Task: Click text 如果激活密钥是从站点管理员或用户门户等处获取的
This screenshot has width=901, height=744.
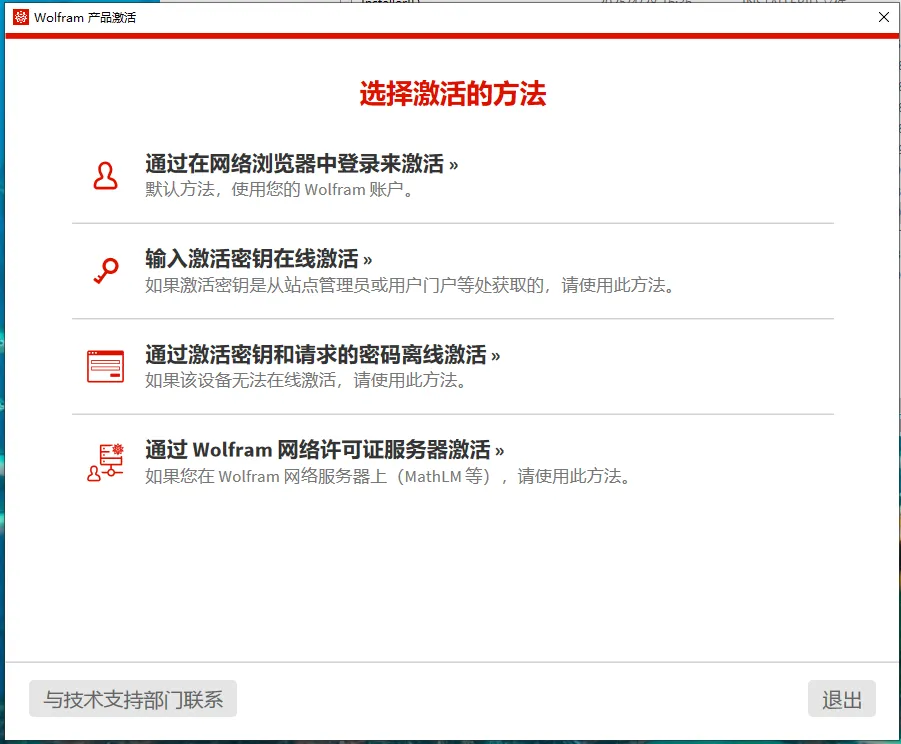Action: pyautogui.click(x=344, y=285)
